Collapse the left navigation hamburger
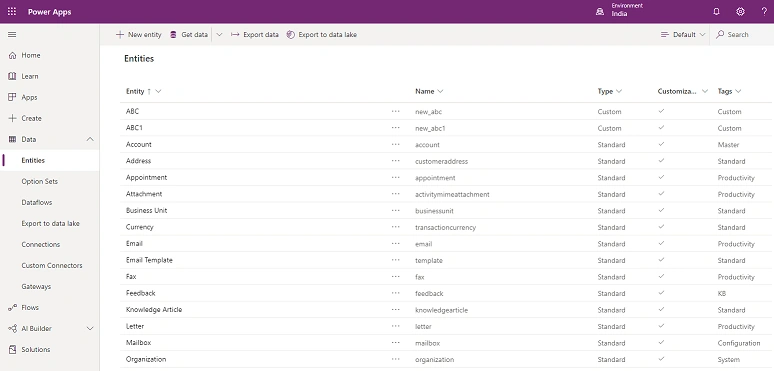 (x=12, y=35)
